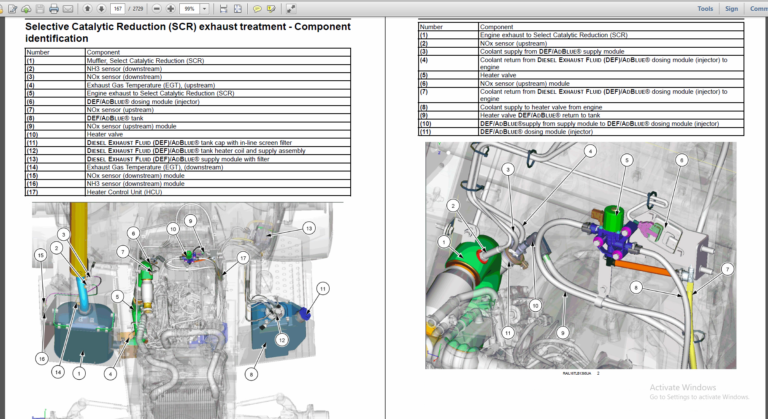Click the row 'NOx sensor (downstream) module'
The image size is (768, 419).
[x=188, y=175]
